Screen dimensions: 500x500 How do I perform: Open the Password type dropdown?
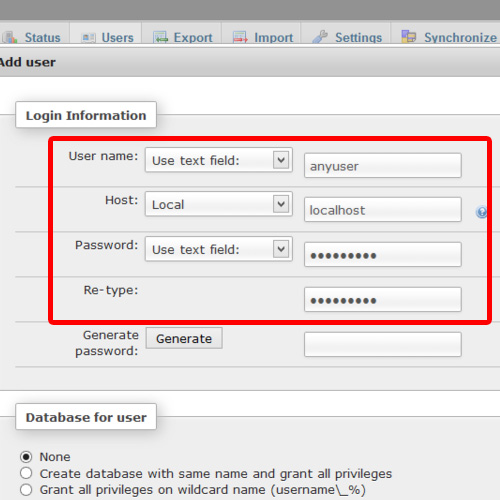(219, 249)
